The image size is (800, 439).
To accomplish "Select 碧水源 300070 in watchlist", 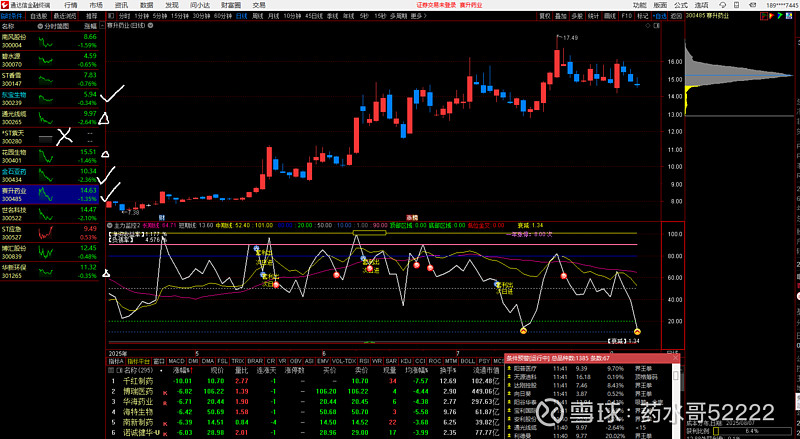I will [49, 60].
